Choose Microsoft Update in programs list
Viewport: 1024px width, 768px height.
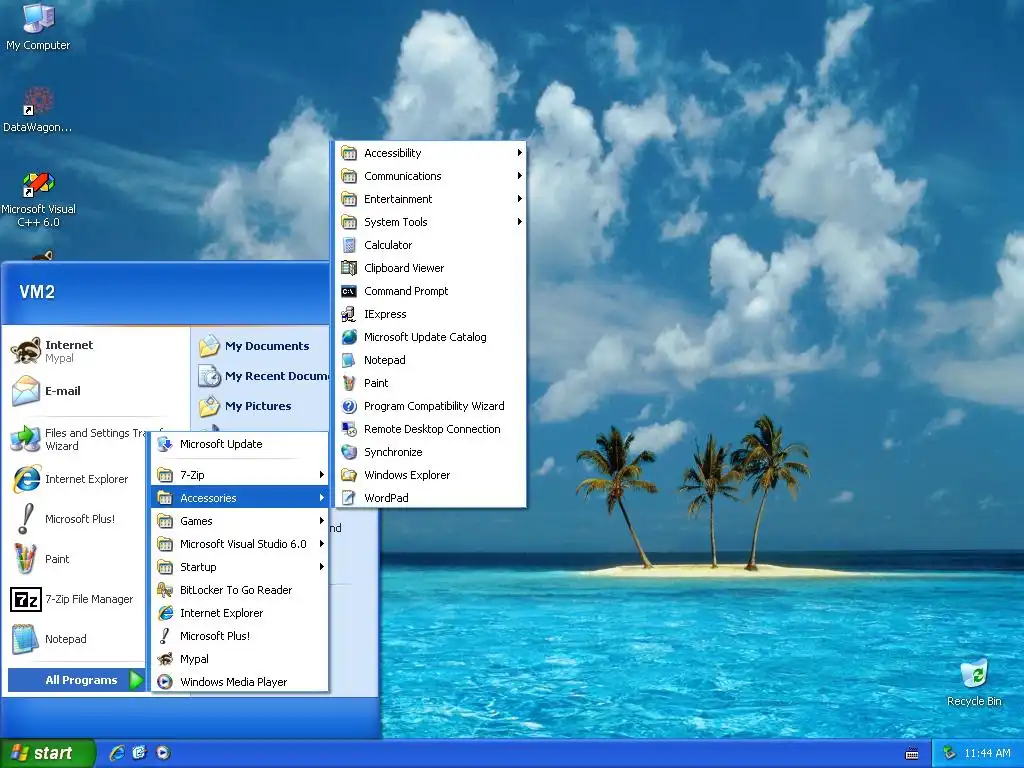point(239,444)
